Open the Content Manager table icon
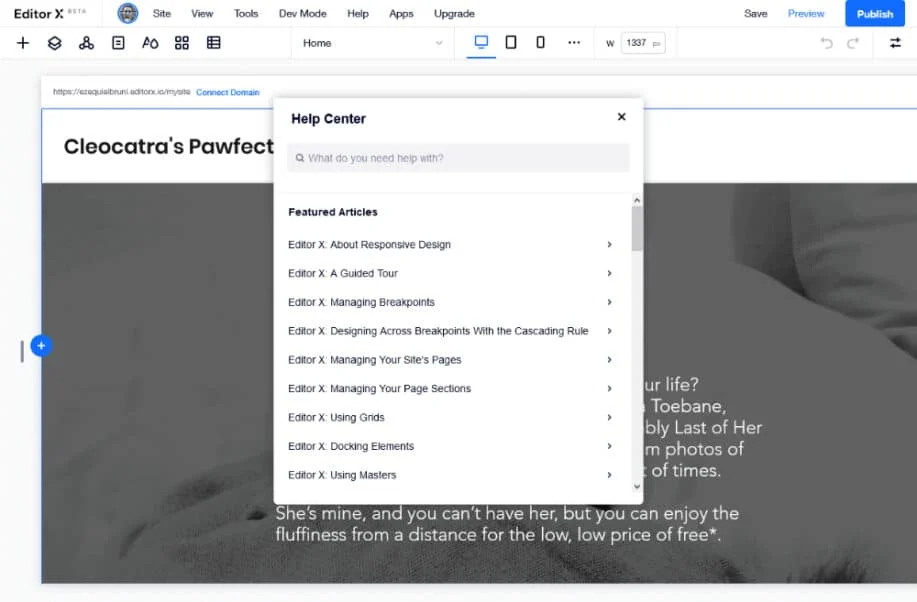The height and width of the screenshot is (602, 917). coord(213,43)
